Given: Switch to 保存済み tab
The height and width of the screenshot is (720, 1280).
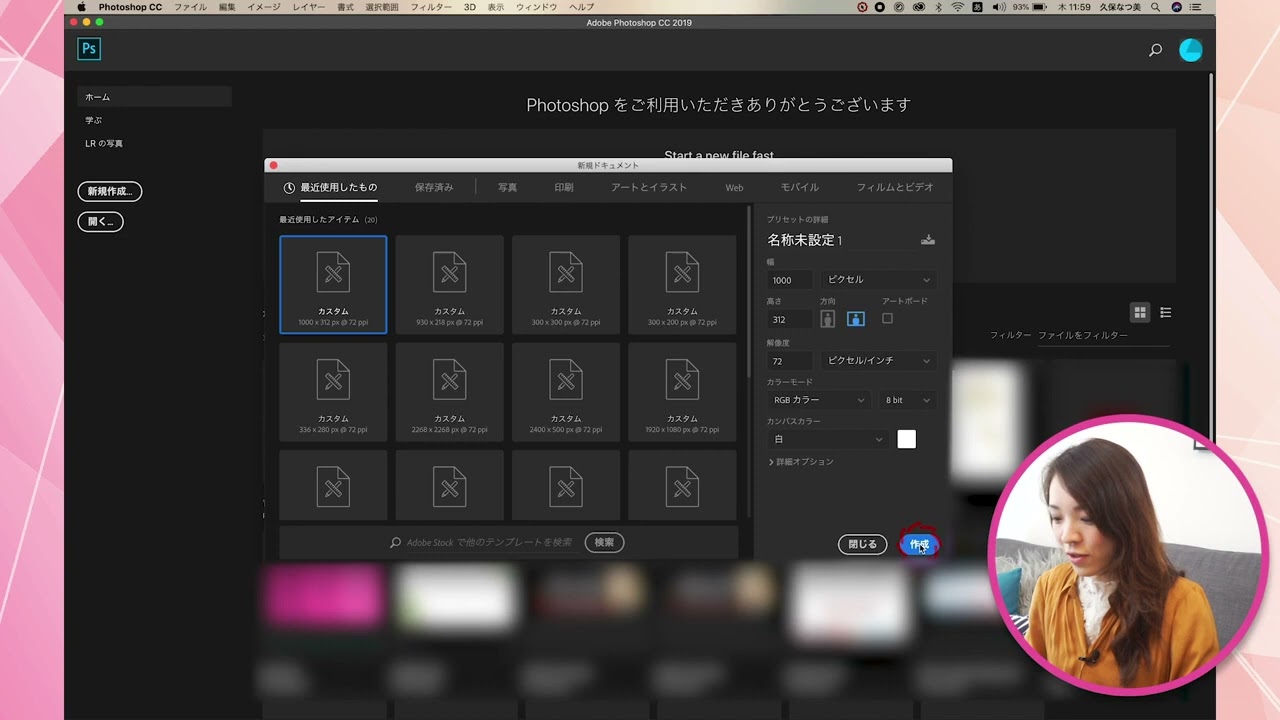Looking at the screenshot, I should coord(434,188).
